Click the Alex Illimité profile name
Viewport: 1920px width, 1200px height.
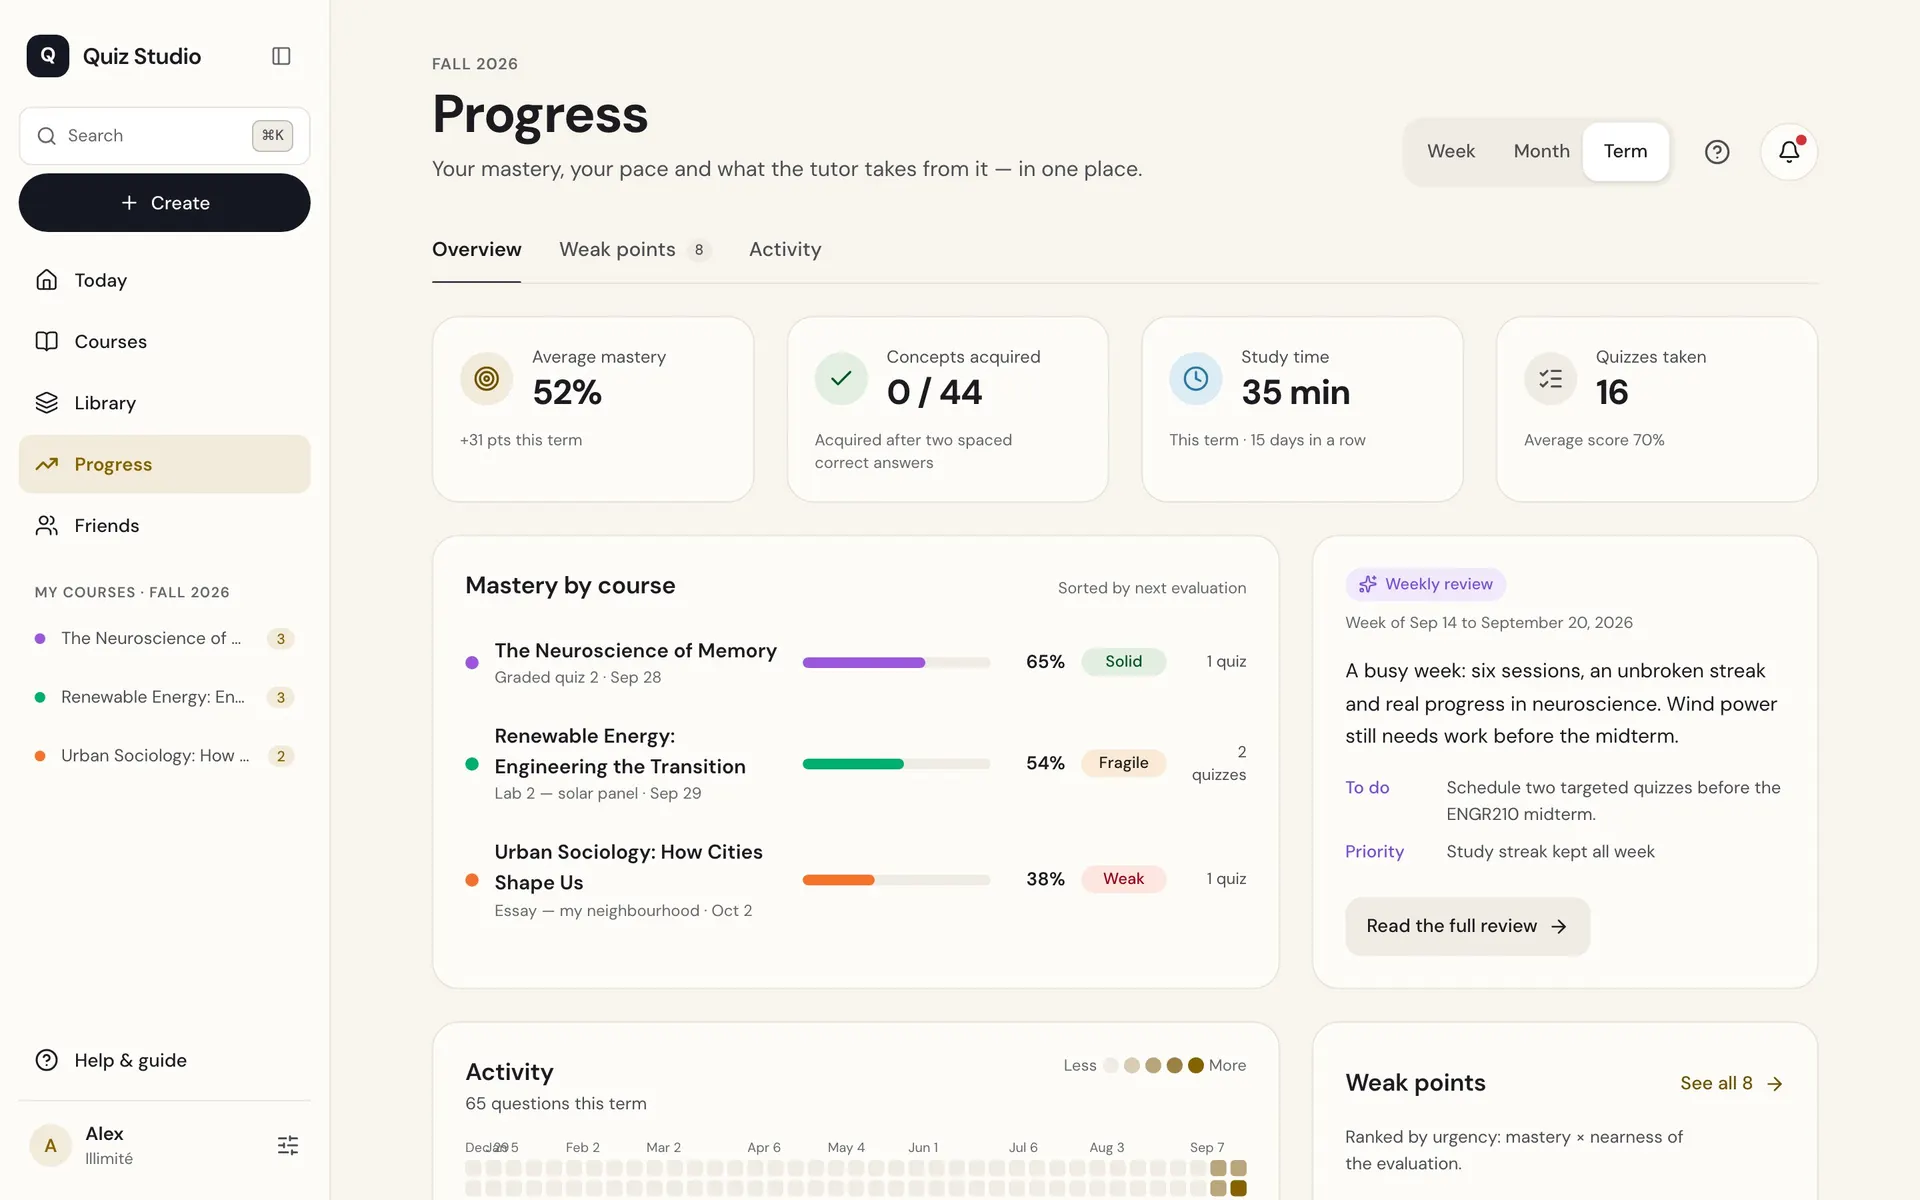109,1145
